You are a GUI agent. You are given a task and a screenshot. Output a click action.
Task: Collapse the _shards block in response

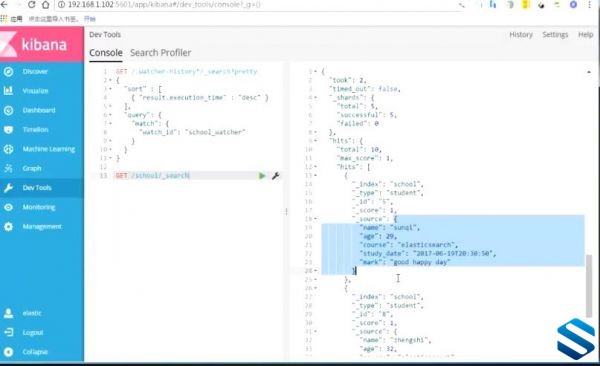tap(315, 98)
